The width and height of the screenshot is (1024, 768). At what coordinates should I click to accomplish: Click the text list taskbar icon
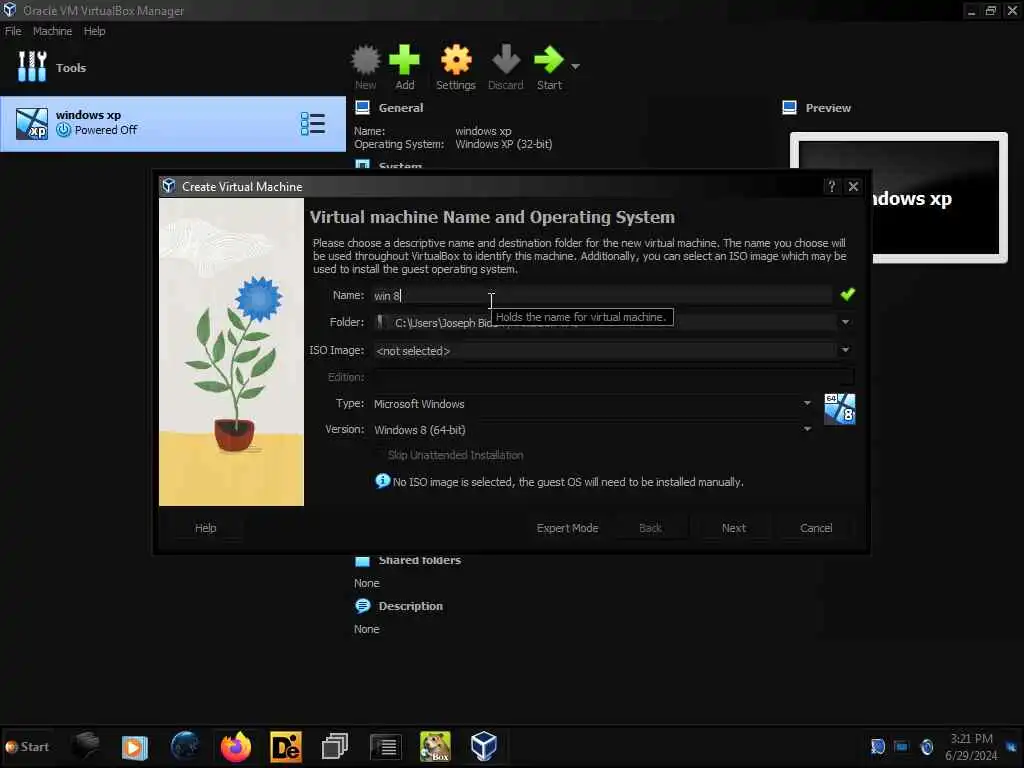click(385, 746)
